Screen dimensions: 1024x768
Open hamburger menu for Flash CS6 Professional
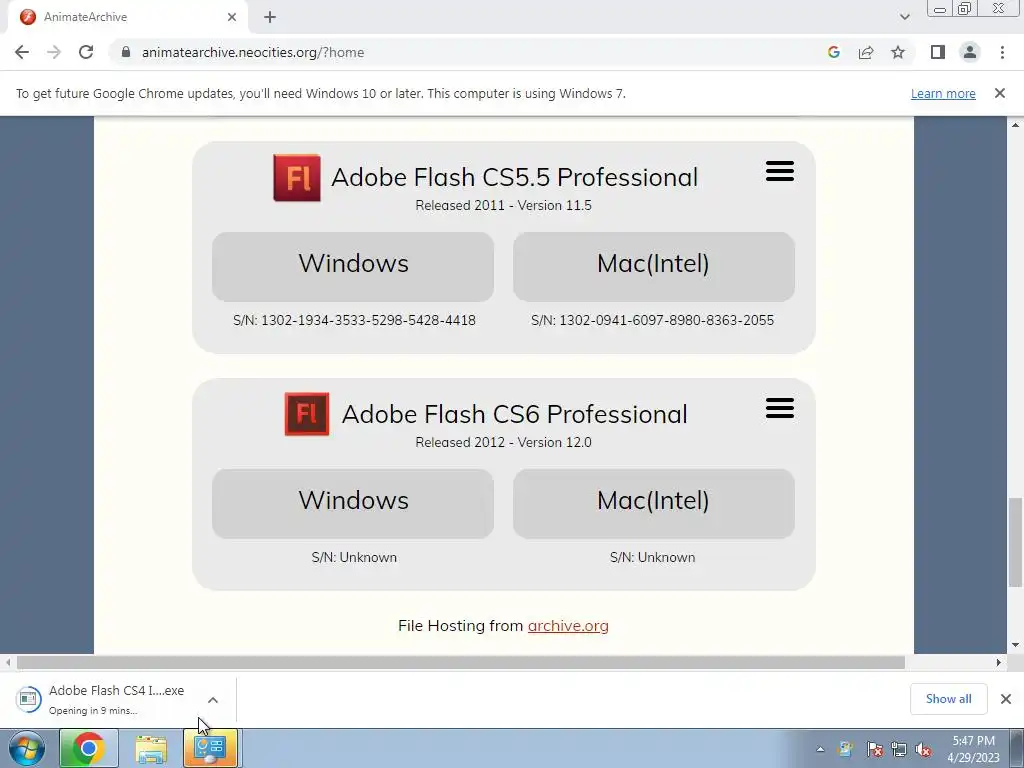[780, 408]
